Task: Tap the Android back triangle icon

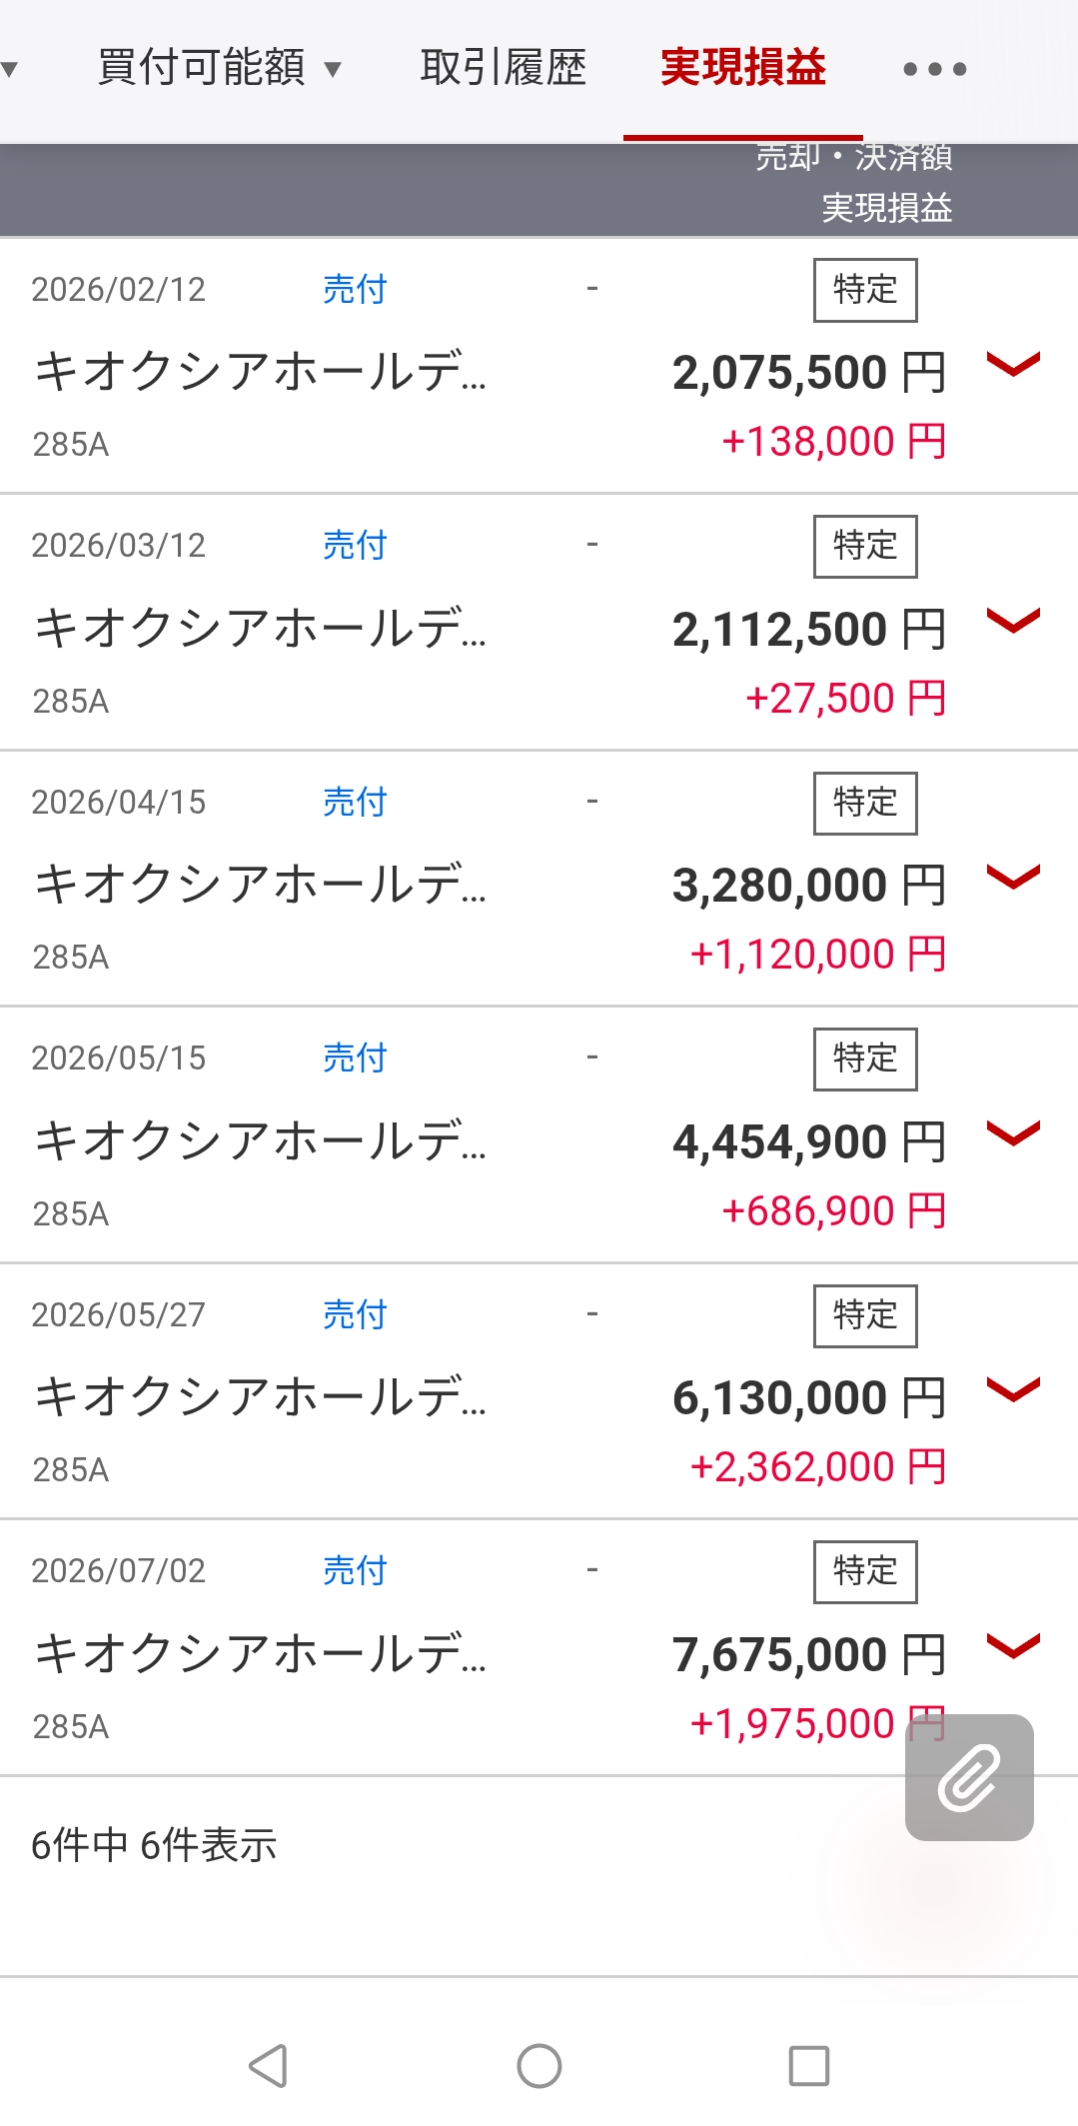Action: [x=268, y=2065]
